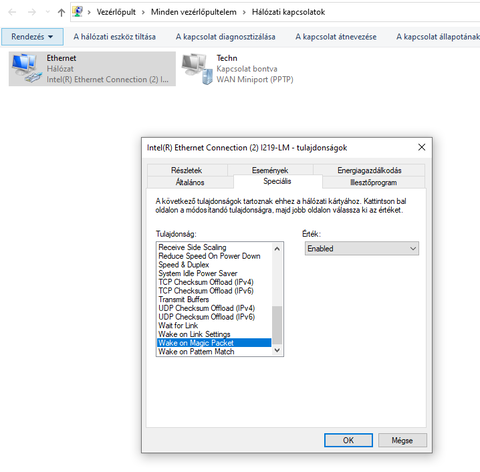Click A kapcsolat átnevezése
Viewport: 480px width, 472px height.
tap(336, 37)
